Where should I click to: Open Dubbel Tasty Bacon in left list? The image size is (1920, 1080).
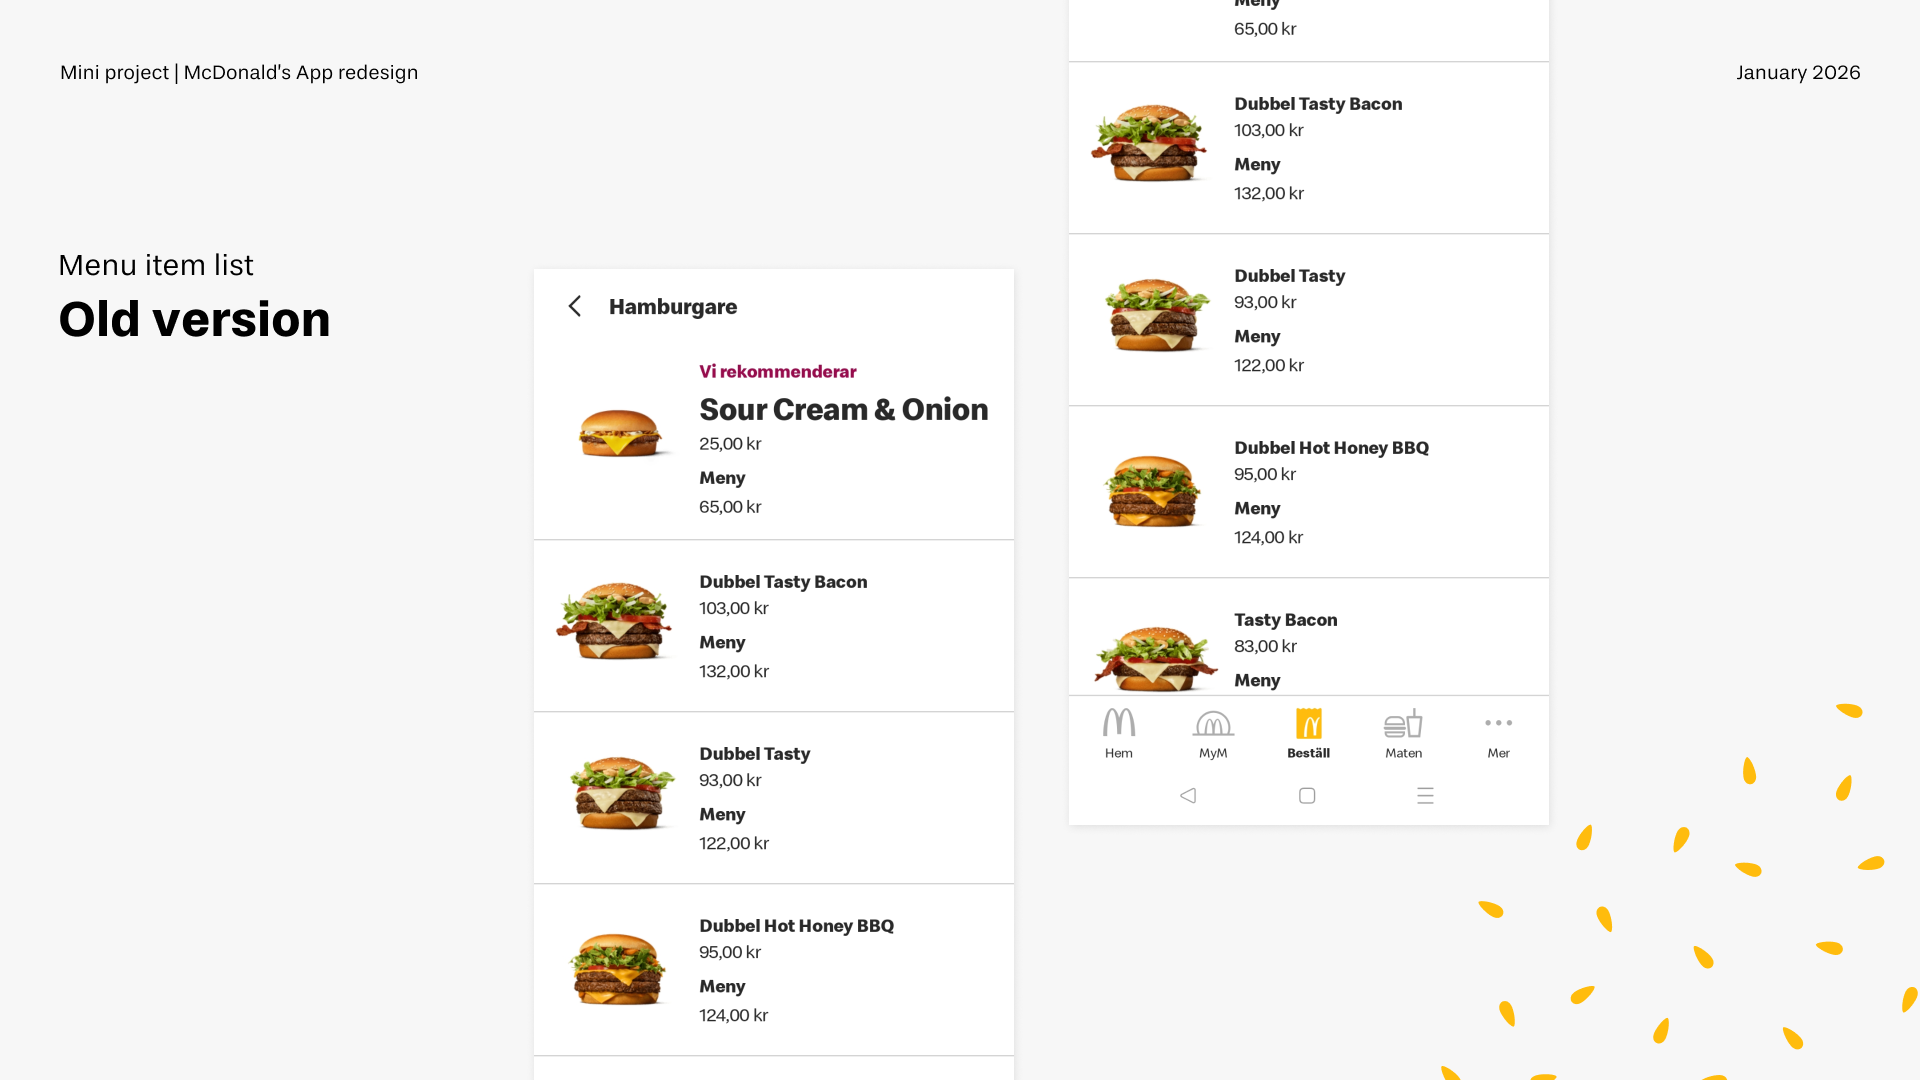(774, 626)
